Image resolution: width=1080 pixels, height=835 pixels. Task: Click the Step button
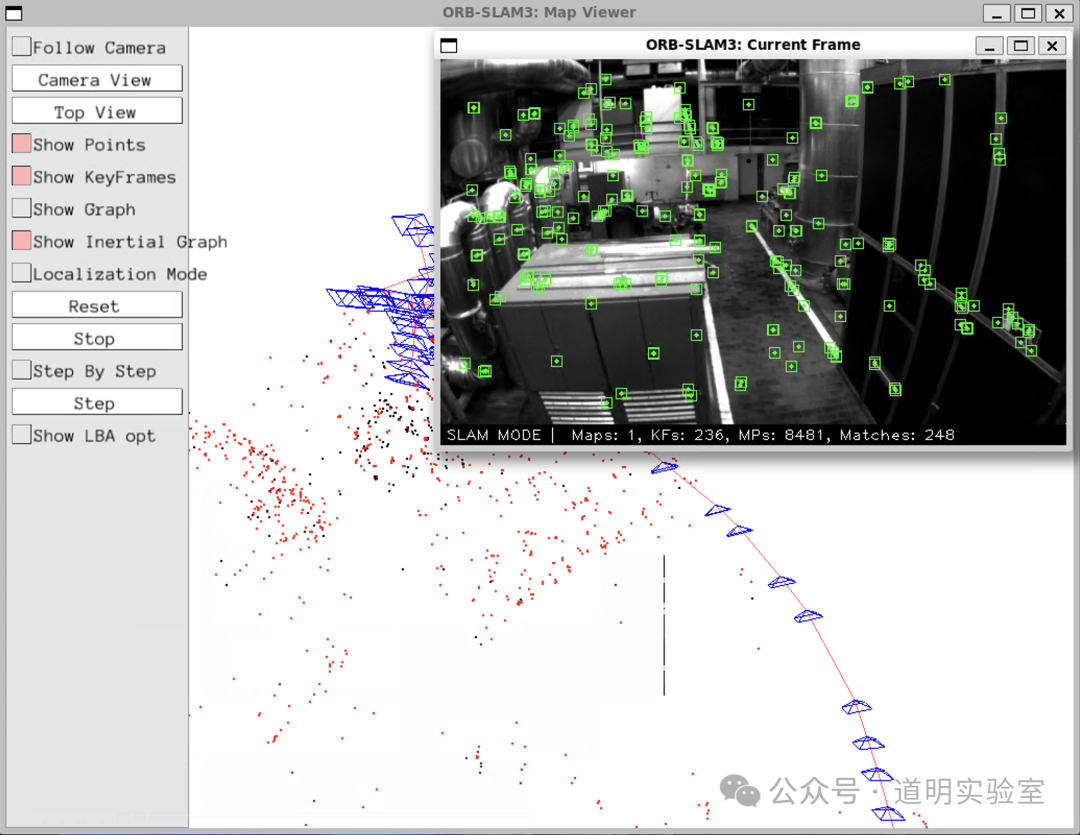click(x=96, y=403)
